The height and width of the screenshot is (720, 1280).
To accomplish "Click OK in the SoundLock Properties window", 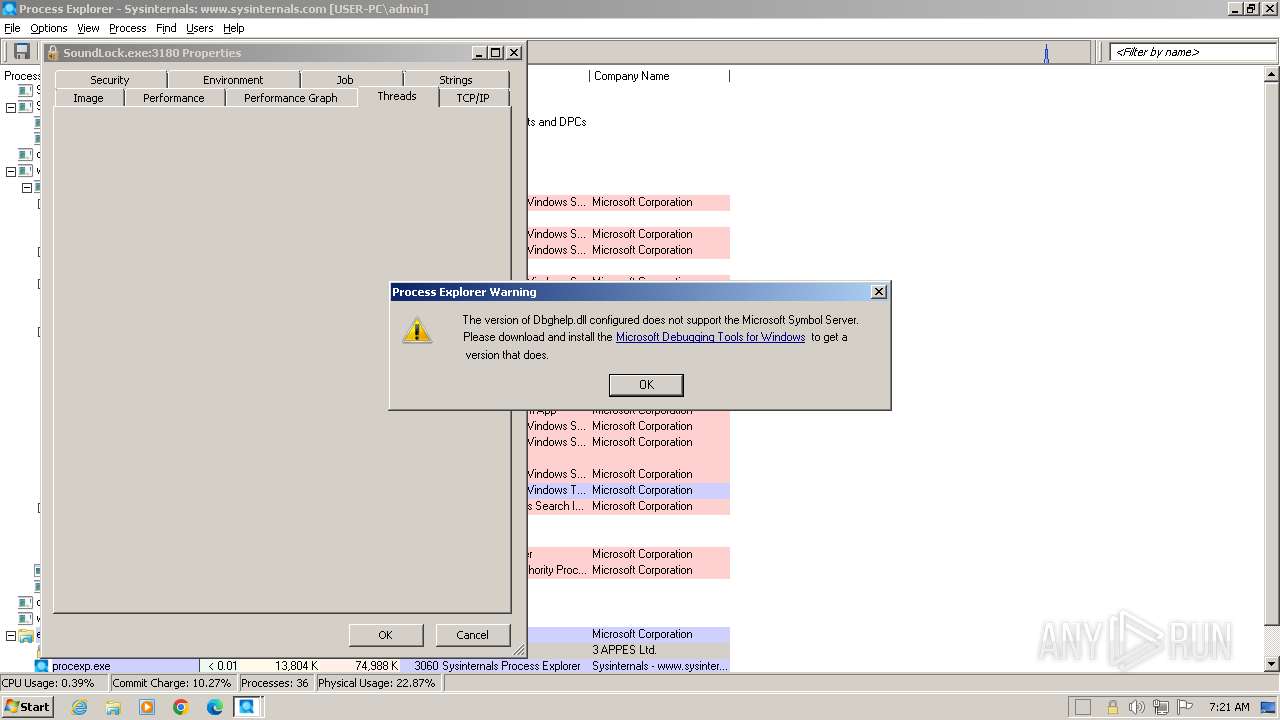I will (385, 635).
